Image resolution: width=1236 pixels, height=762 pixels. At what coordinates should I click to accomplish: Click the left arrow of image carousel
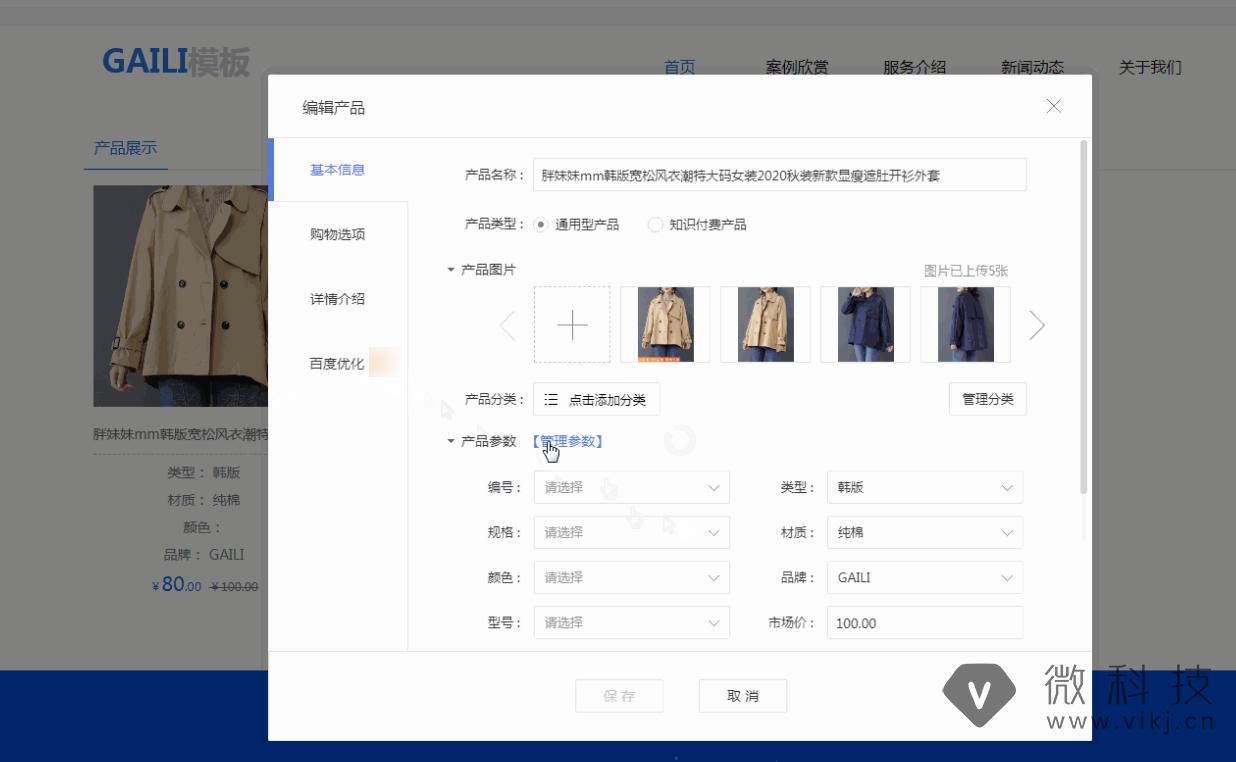pyautogui.click(x=508, y=325)
